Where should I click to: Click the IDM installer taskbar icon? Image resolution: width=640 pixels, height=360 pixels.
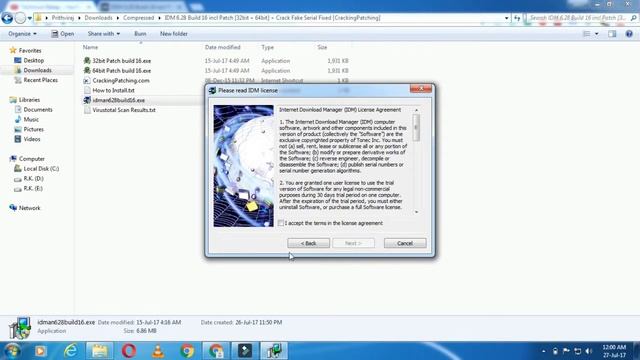[x=274, y=351]
